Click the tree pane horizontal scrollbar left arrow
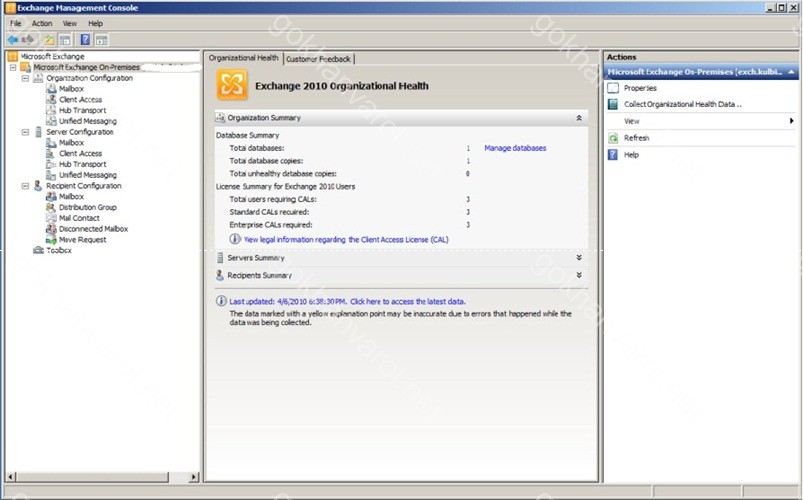 pos(11,477)
